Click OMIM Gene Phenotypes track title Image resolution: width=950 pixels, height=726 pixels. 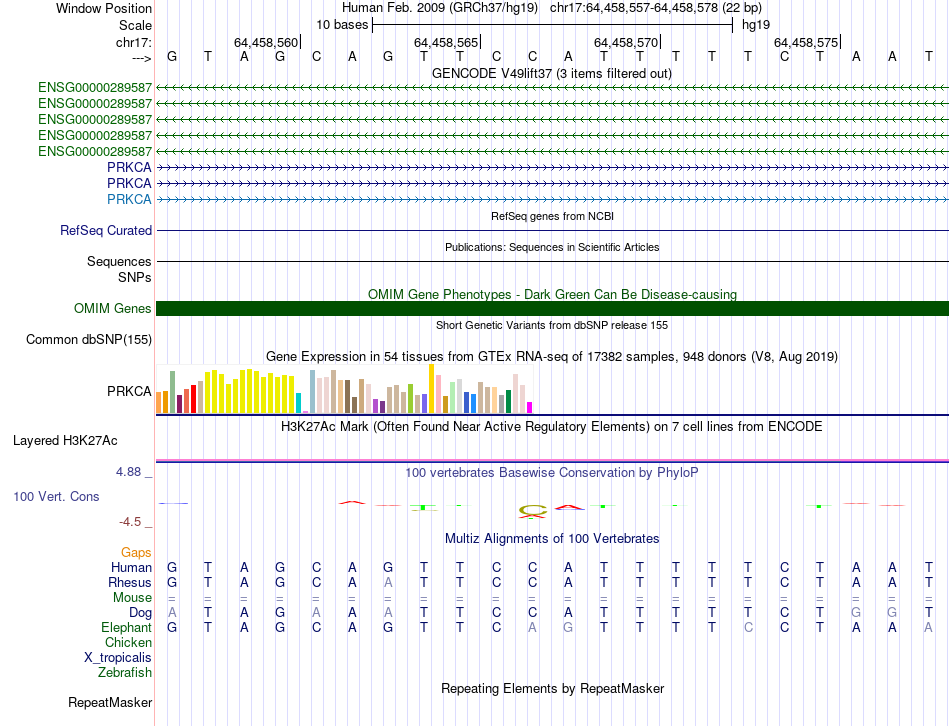click(553, 295)
